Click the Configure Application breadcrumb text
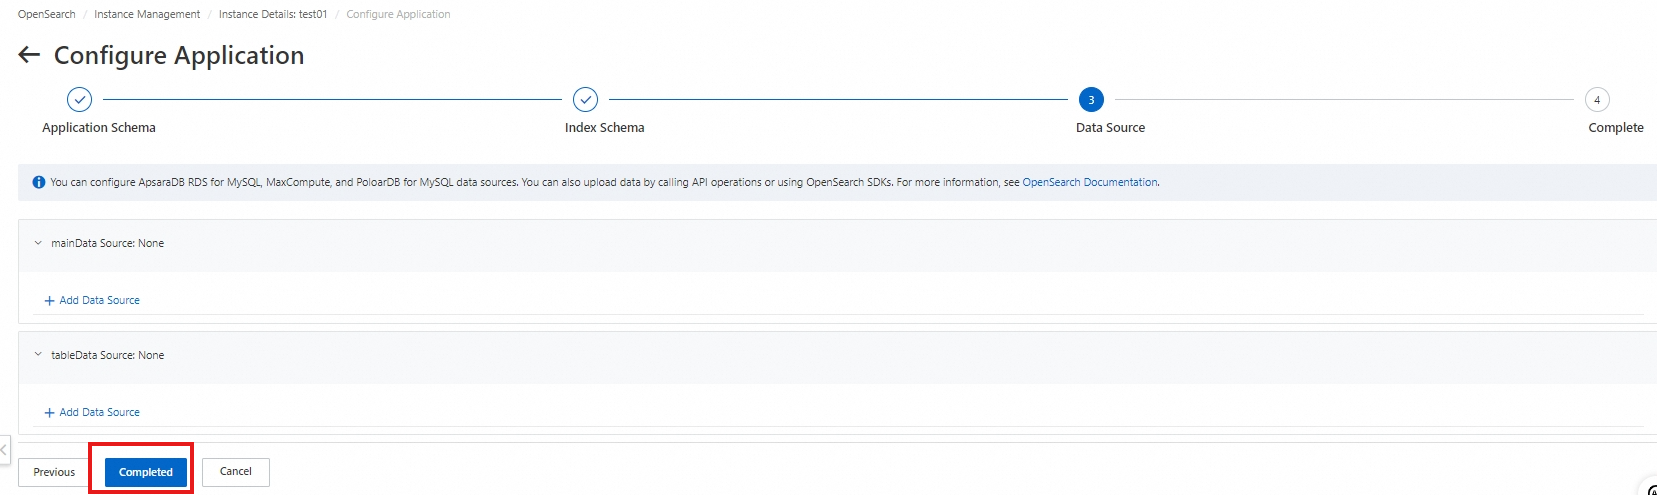Viewport: 1657px width, 495px height. (x=398, y=14)
